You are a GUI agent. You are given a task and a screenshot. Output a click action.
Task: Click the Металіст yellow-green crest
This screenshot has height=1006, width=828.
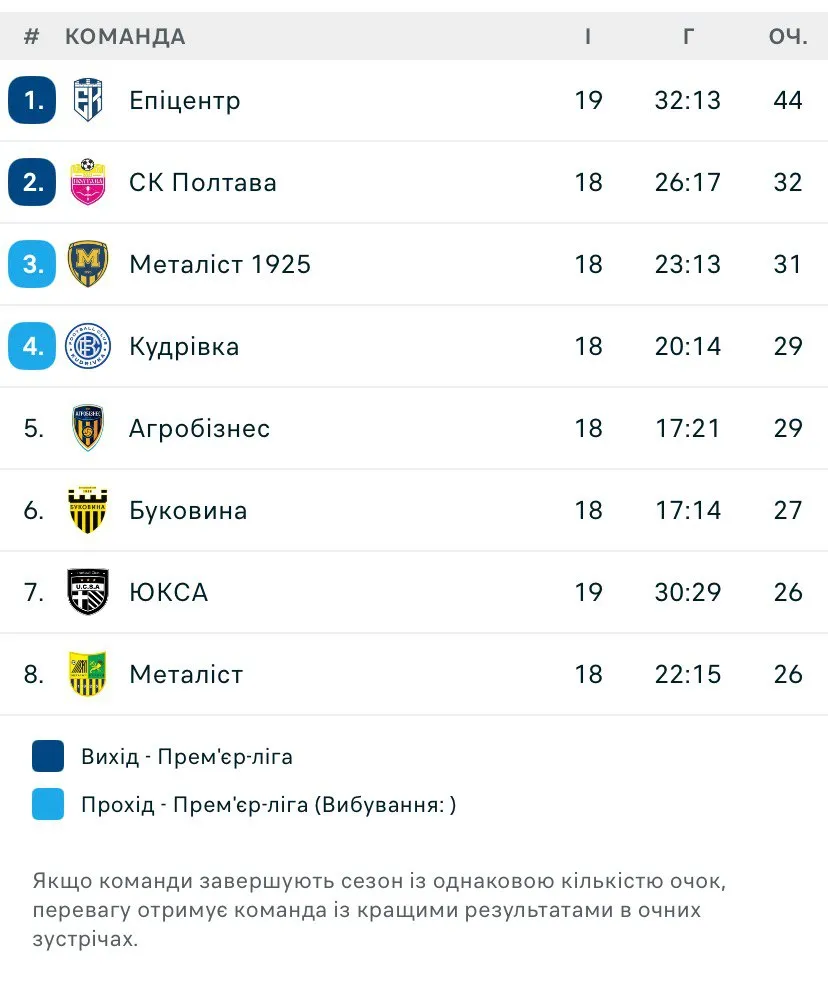point(88,674)
